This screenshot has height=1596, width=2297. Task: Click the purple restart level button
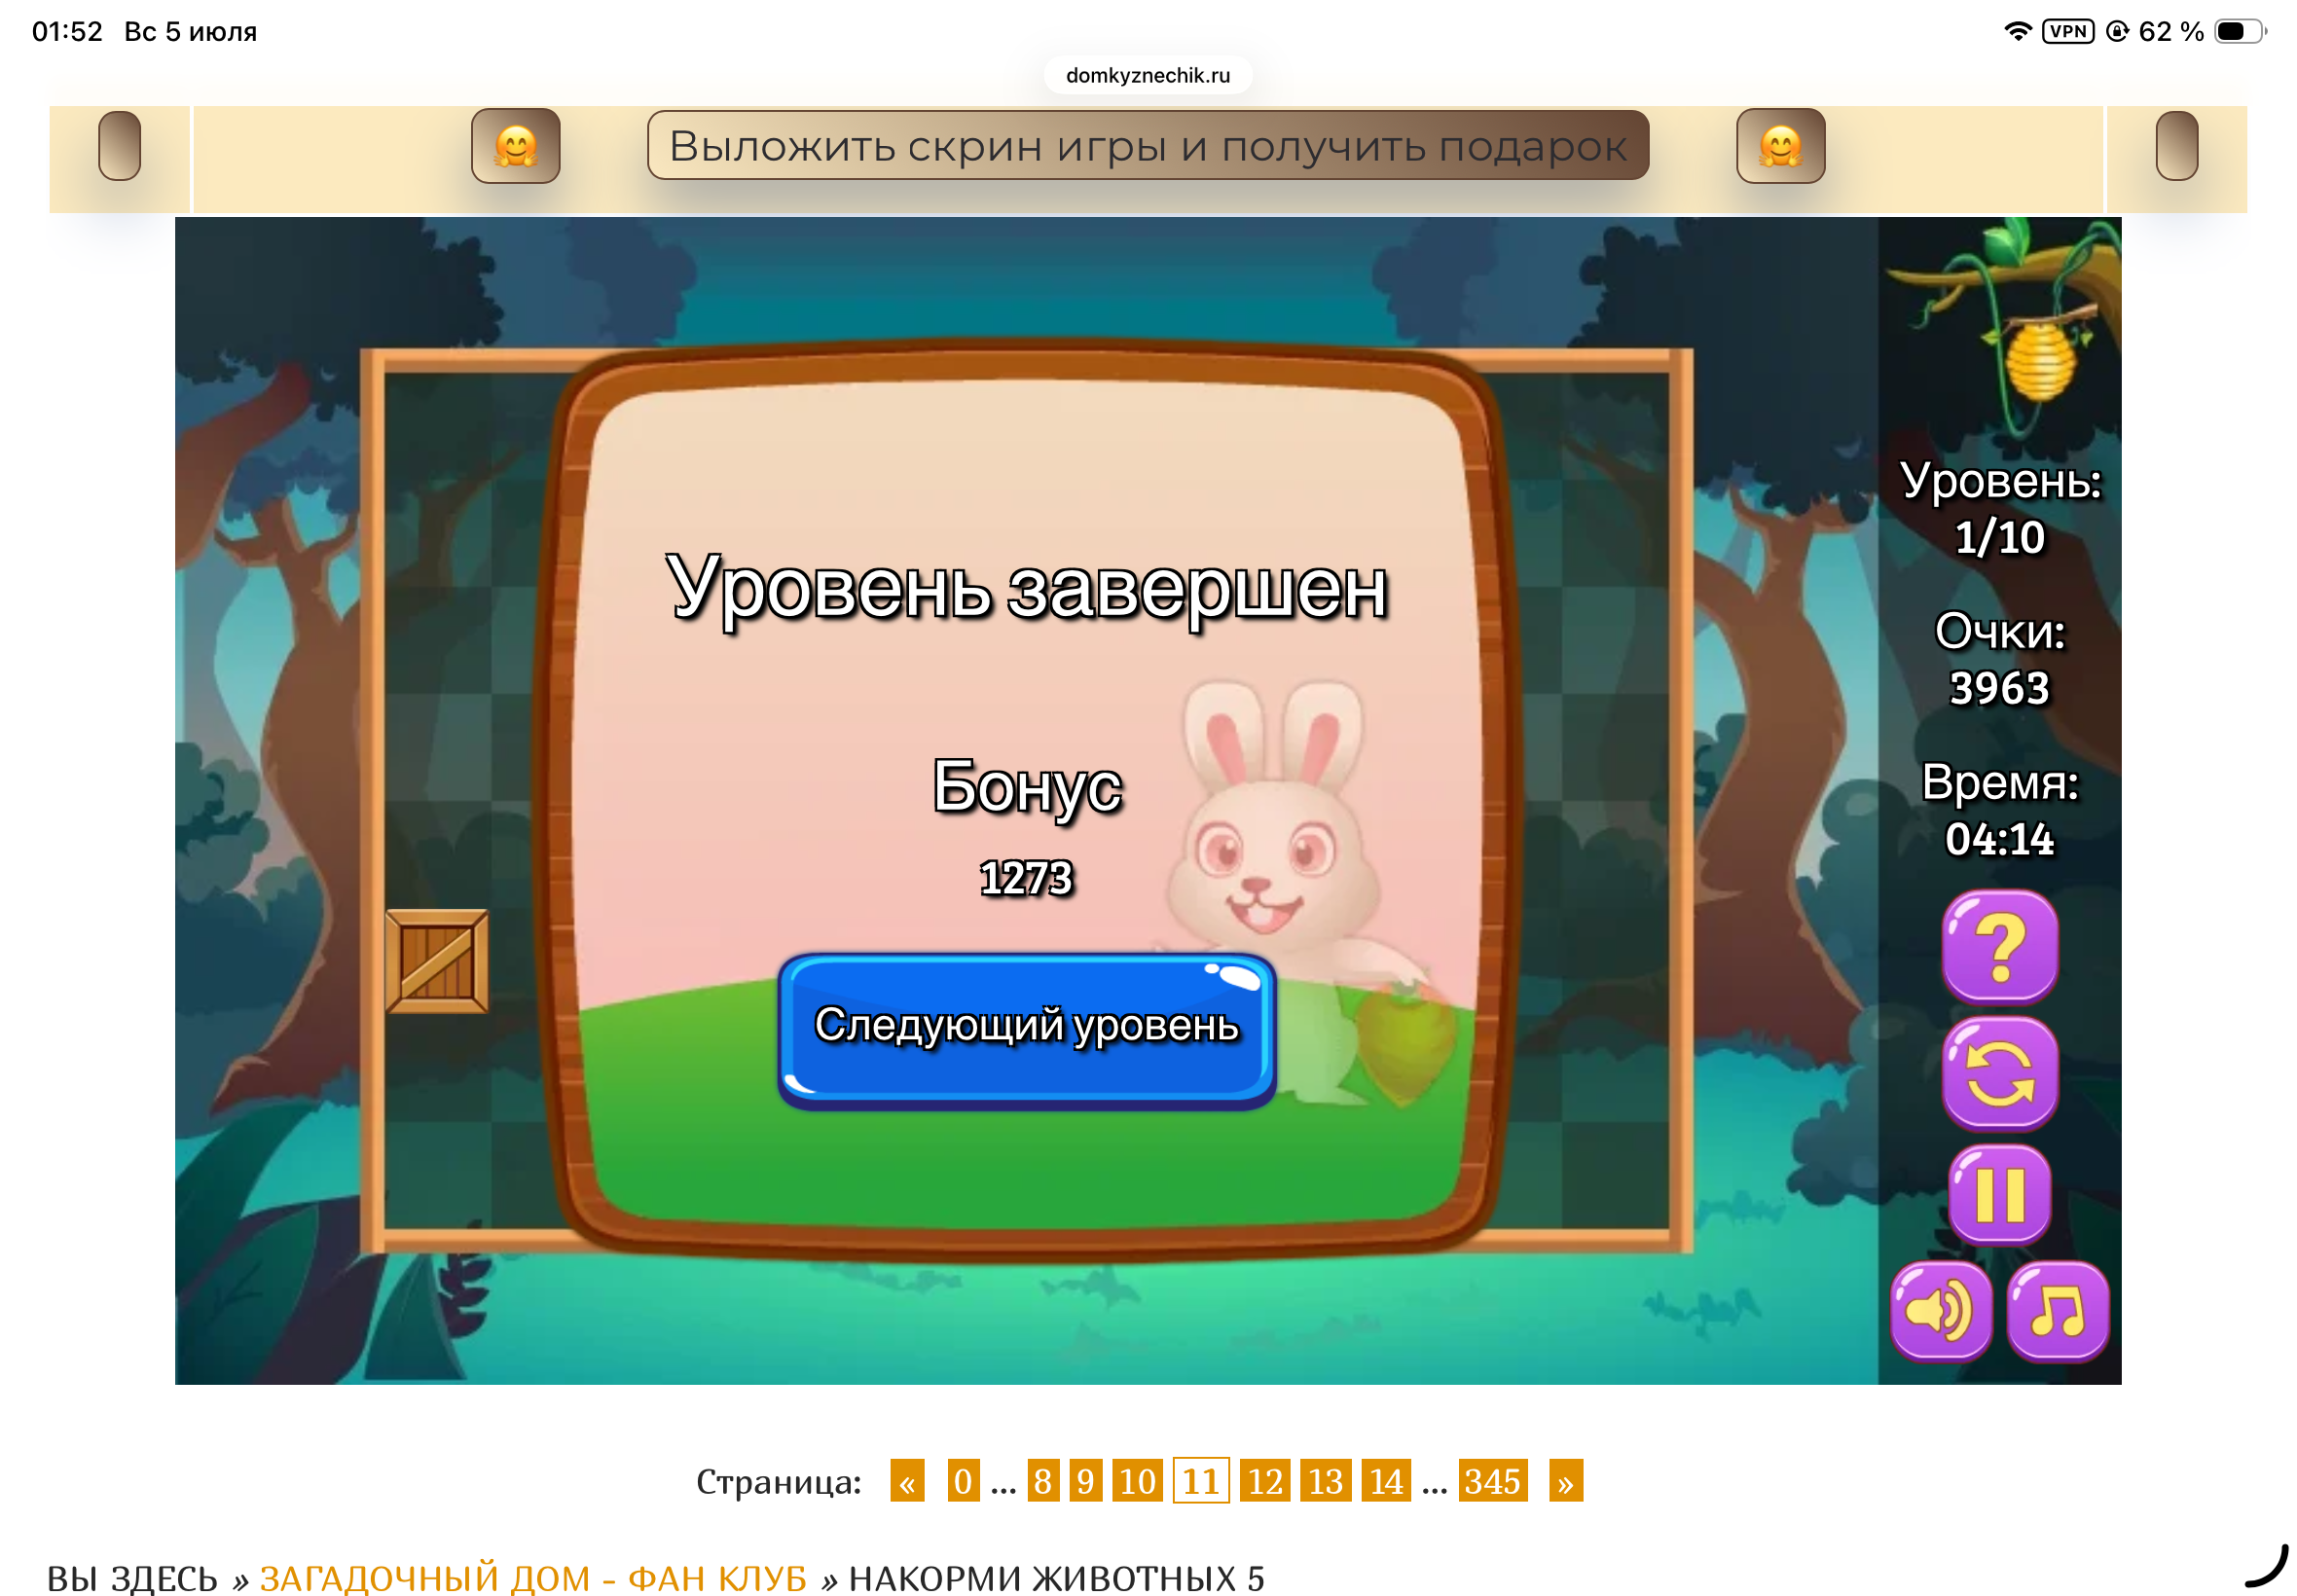[1999, 1074]
